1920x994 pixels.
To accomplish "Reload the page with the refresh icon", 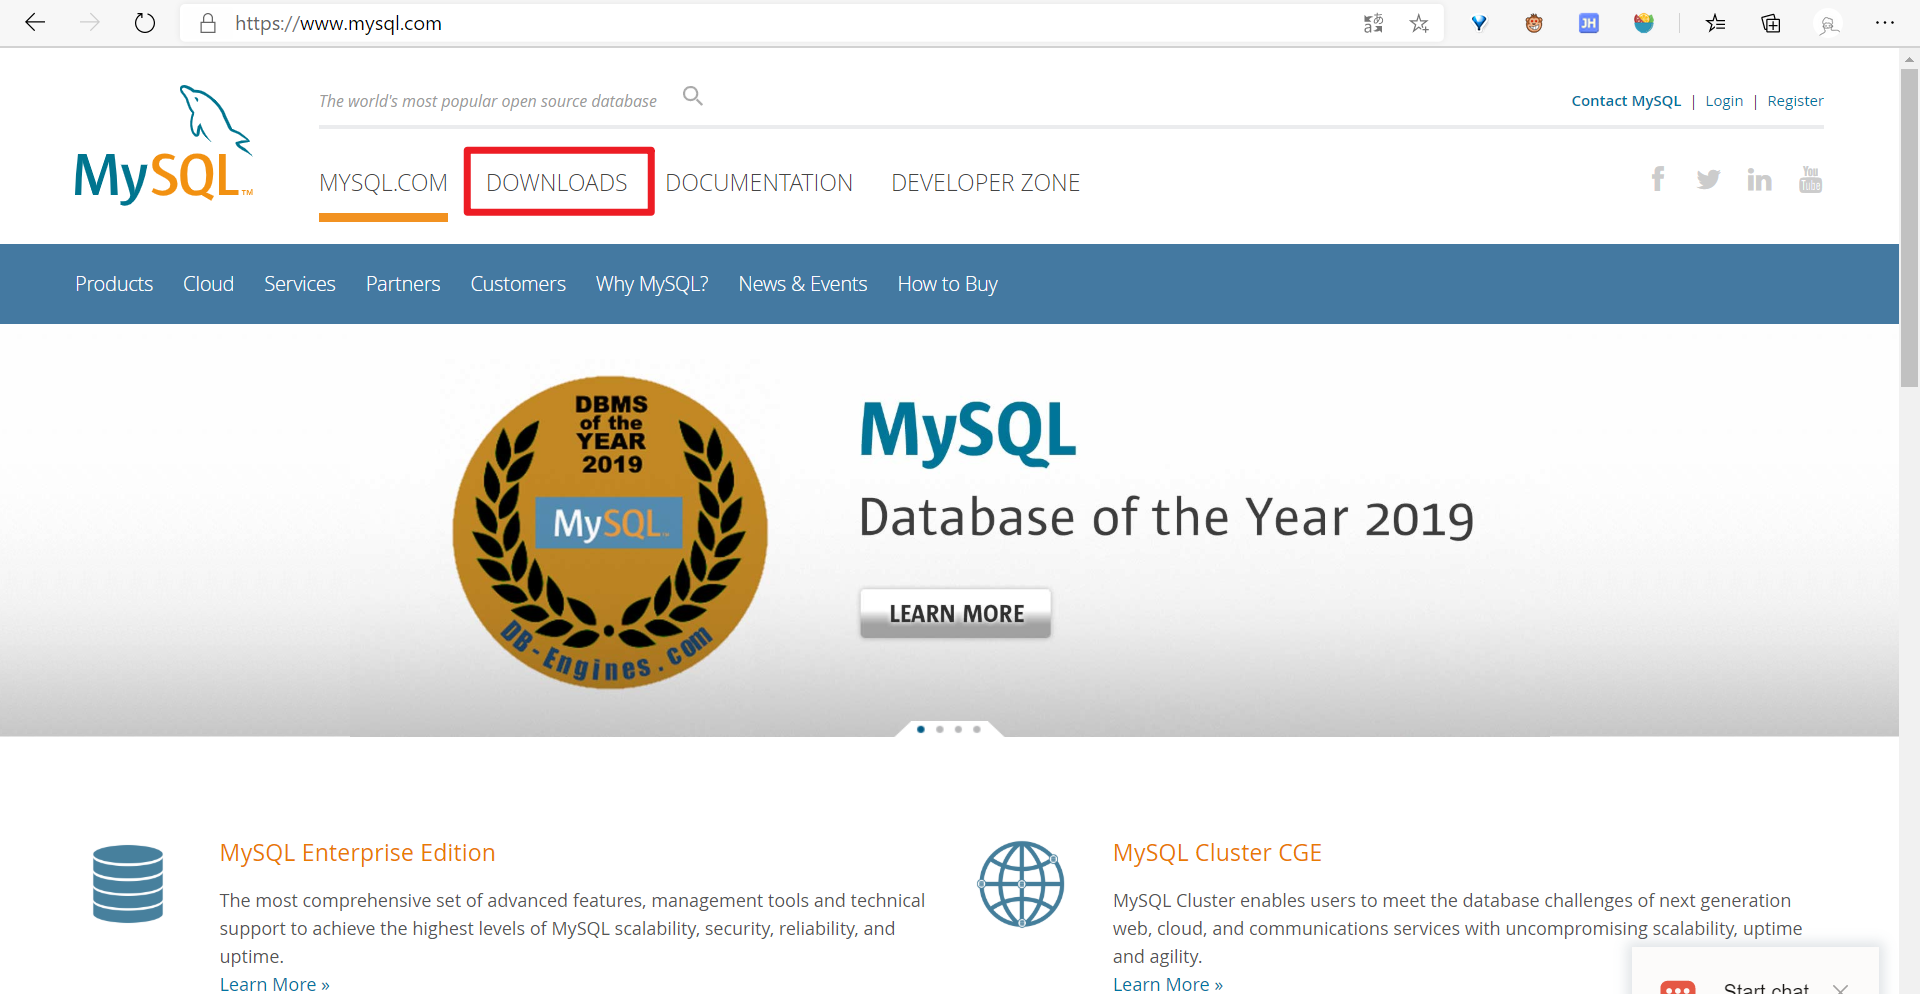I will coord(145,23).
